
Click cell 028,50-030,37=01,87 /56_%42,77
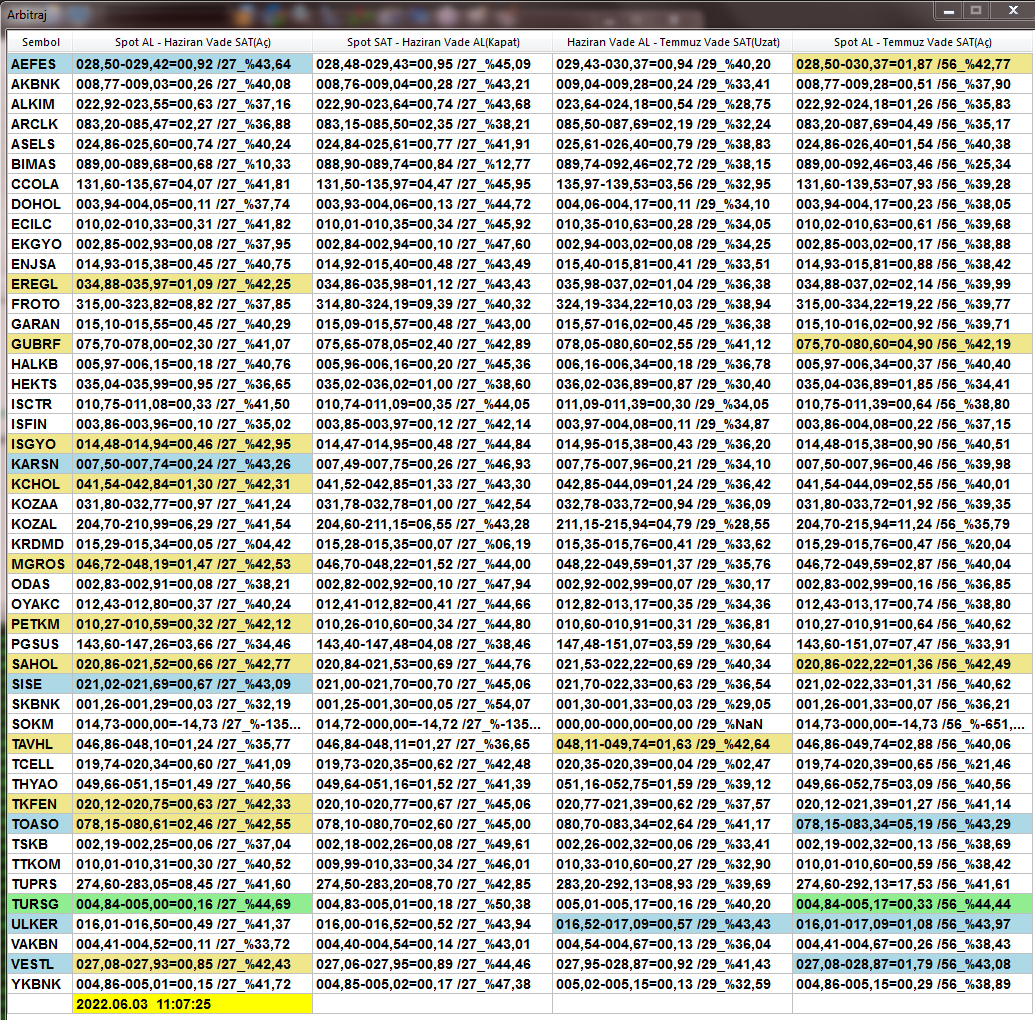pyautogui.click(x=913, y=64)
